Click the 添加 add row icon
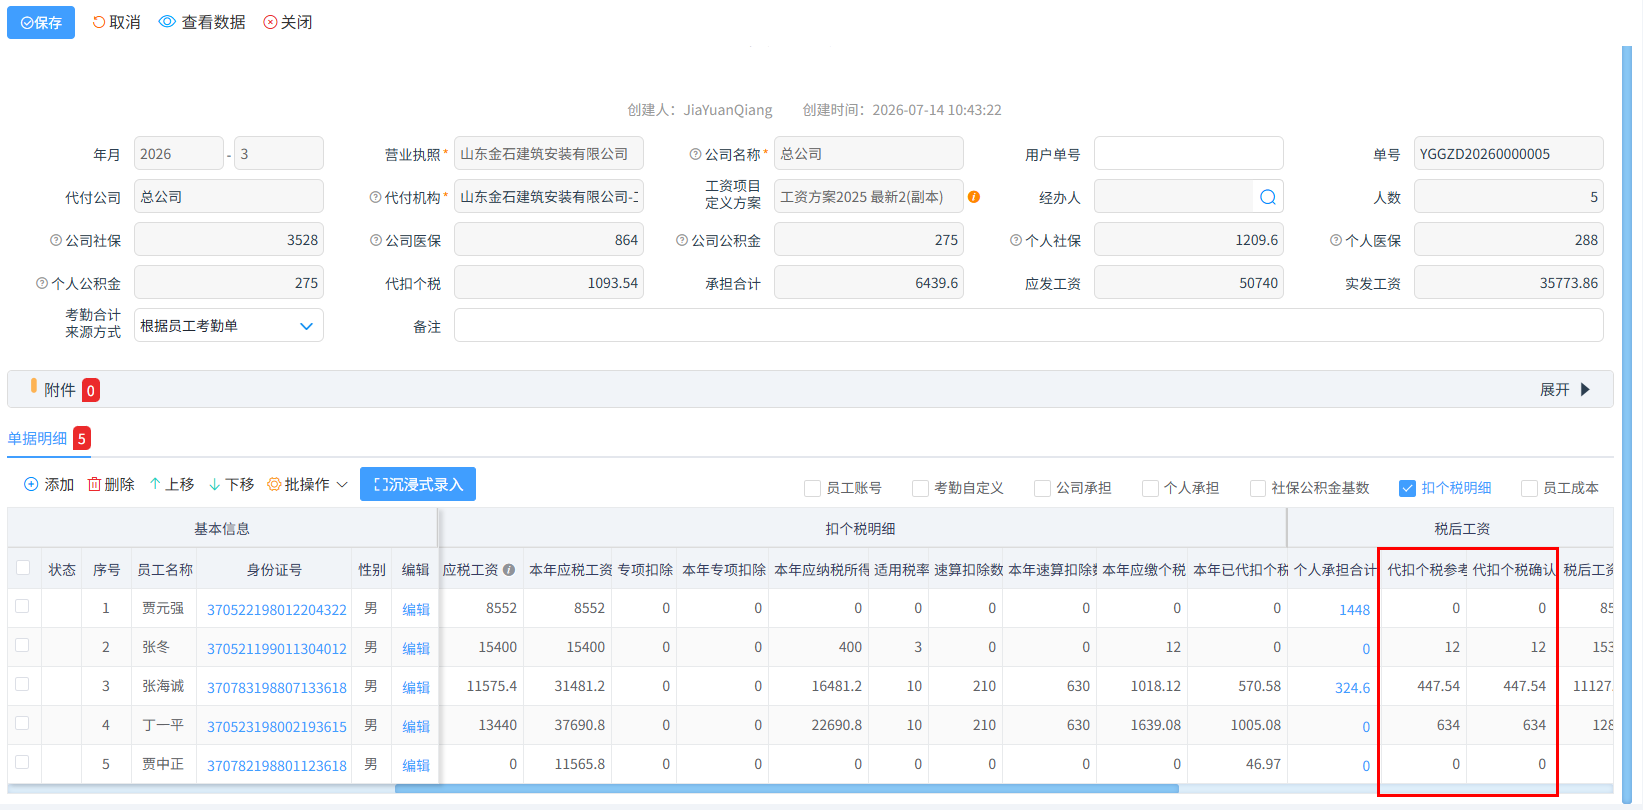The width and height of the screenshot is (1643, 810). tap(31, 484)
